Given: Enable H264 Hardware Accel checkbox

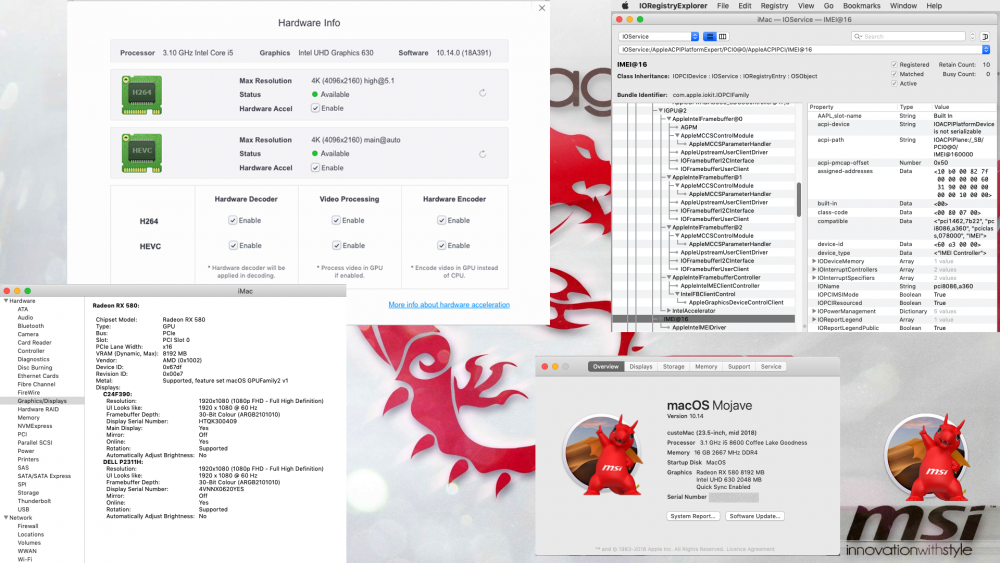Looking at the screenshot, I should pos(315,108).
